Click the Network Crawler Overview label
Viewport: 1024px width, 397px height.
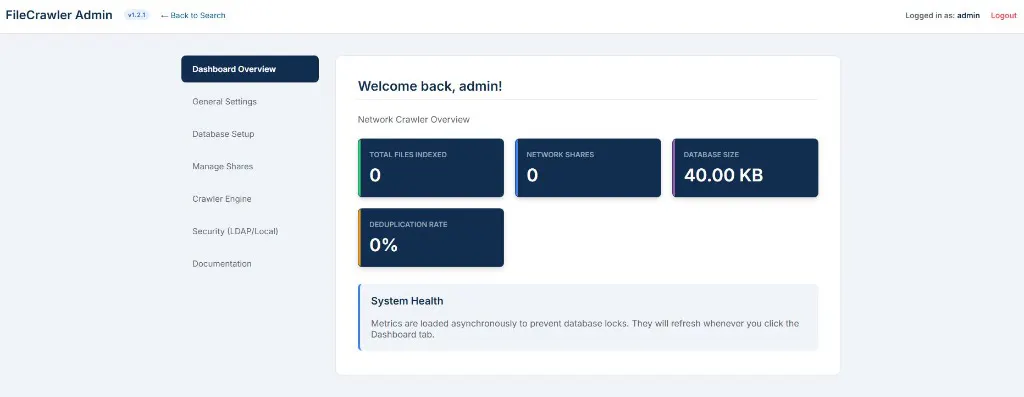tap(413, 119)
